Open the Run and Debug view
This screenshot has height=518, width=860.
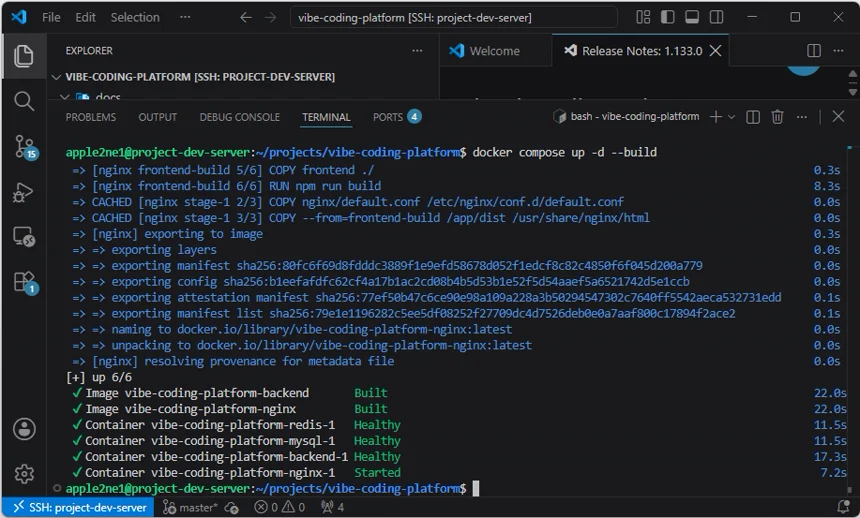24,192
